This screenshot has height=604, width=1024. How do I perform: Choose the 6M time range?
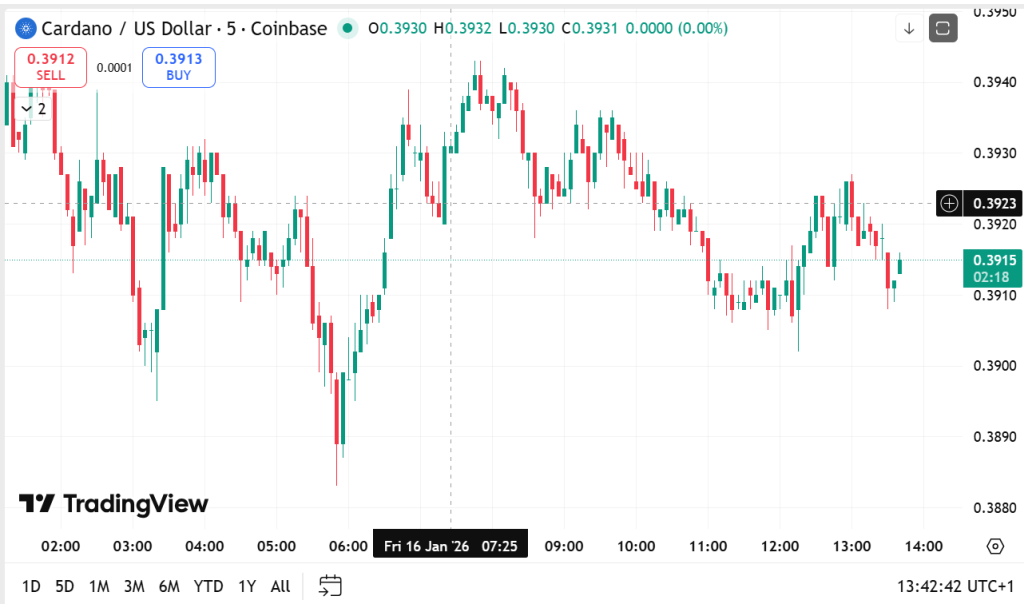click(x=169, y=586)
